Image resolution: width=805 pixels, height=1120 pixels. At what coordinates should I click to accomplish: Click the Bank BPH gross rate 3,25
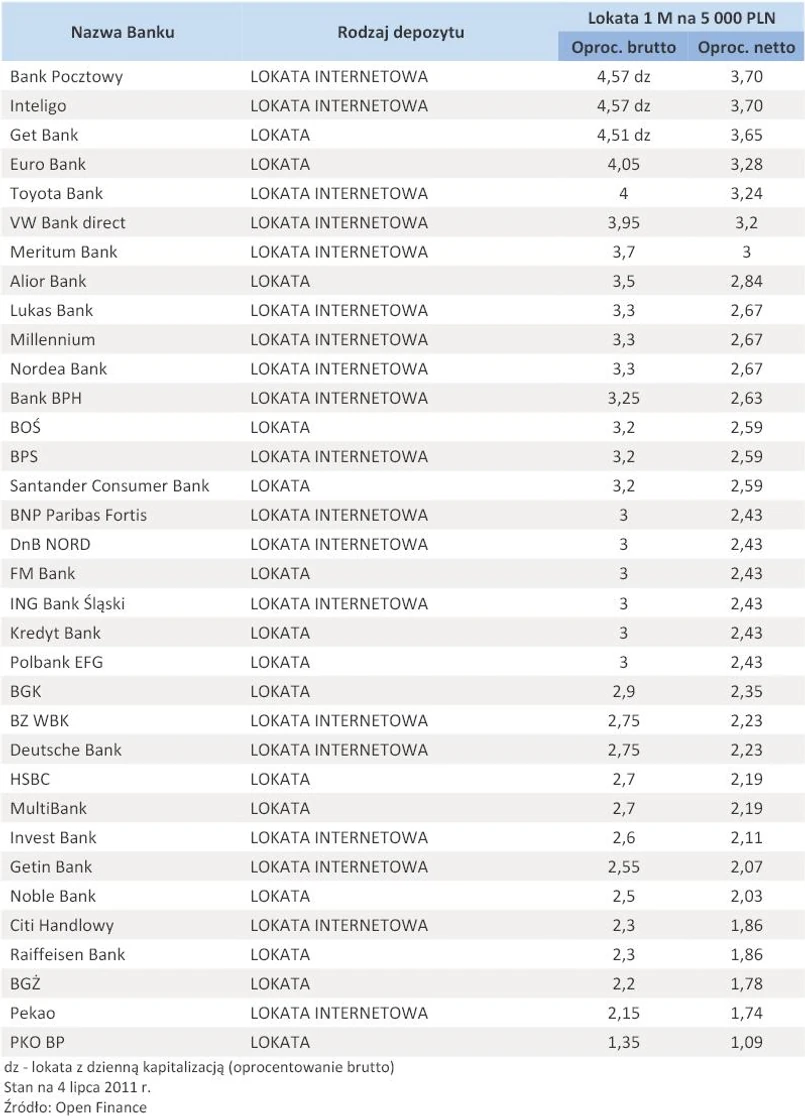pos(623,398)
